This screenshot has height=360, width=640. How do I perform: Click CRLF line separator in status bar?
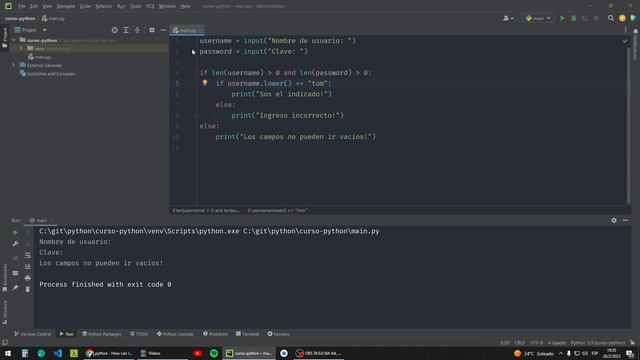[519, 343]
